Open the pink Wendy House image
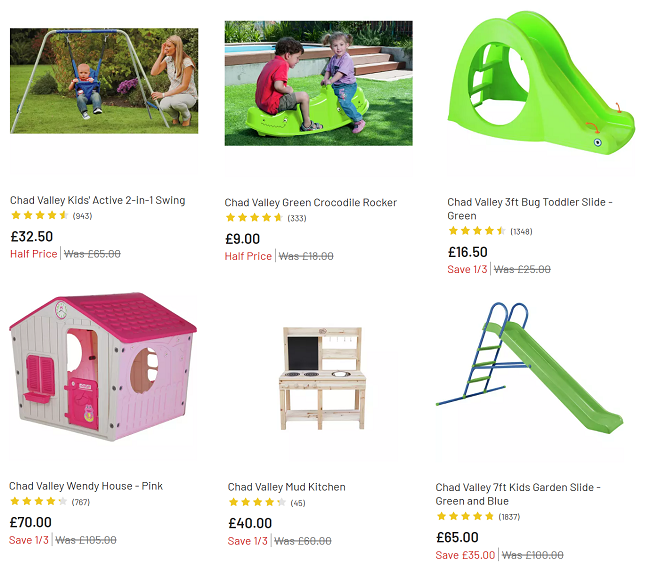The width and height of the screenshot is (650, 580). click(x=103, y=366)
